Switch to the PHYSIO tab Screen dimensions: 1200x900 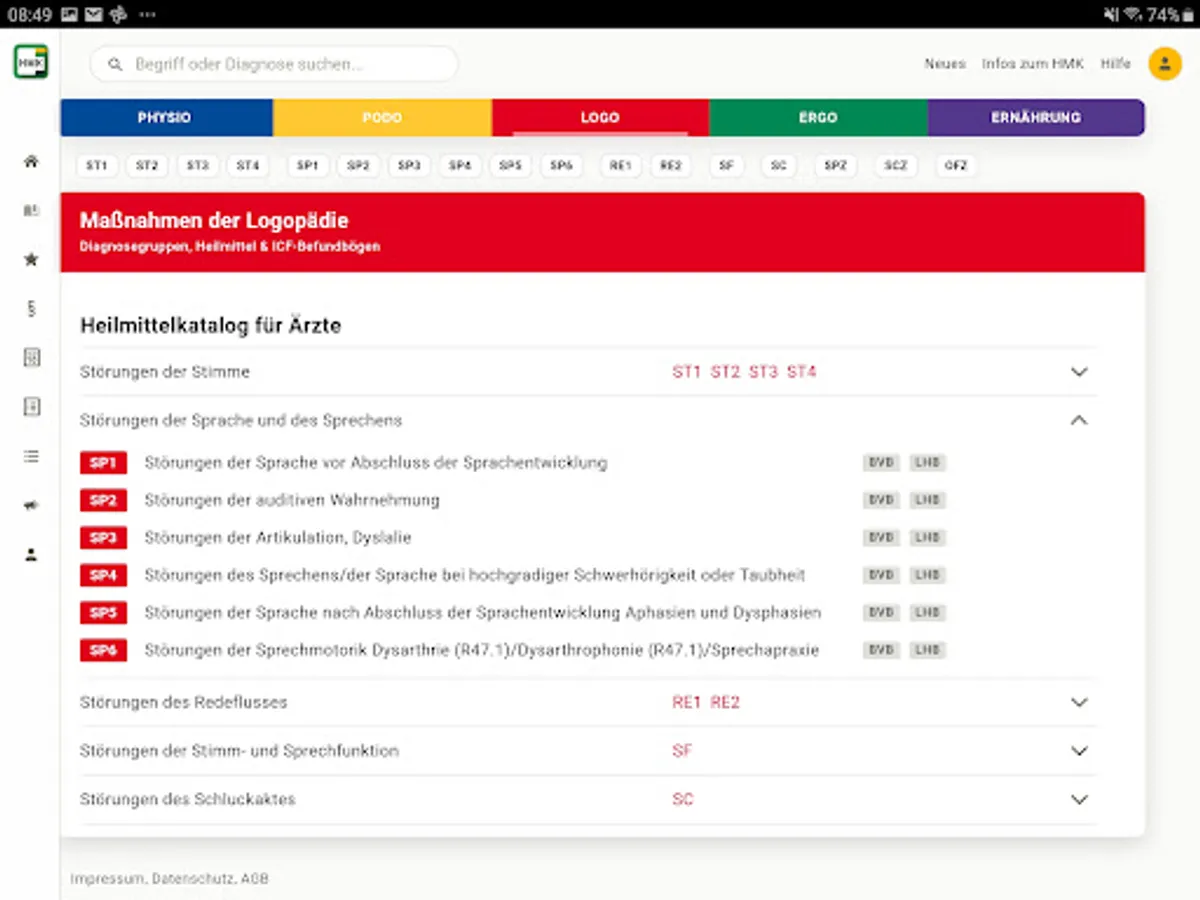click(x=165, y=117)
